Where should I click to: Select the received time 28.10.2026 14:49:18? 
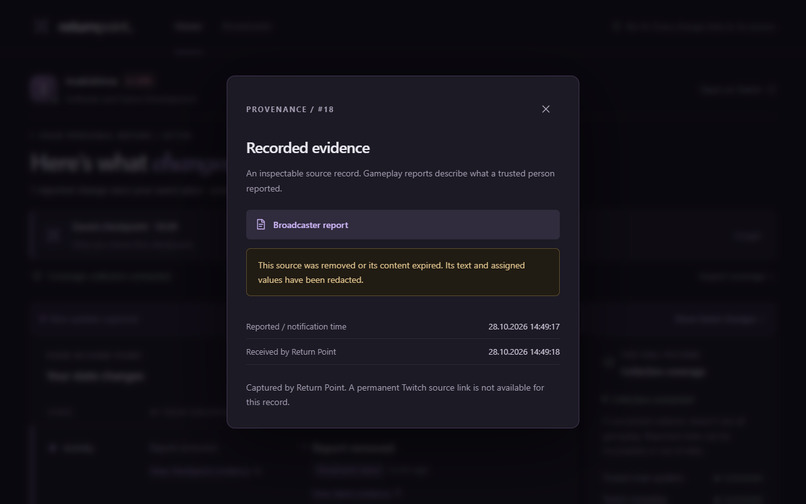tap(524, 352)
